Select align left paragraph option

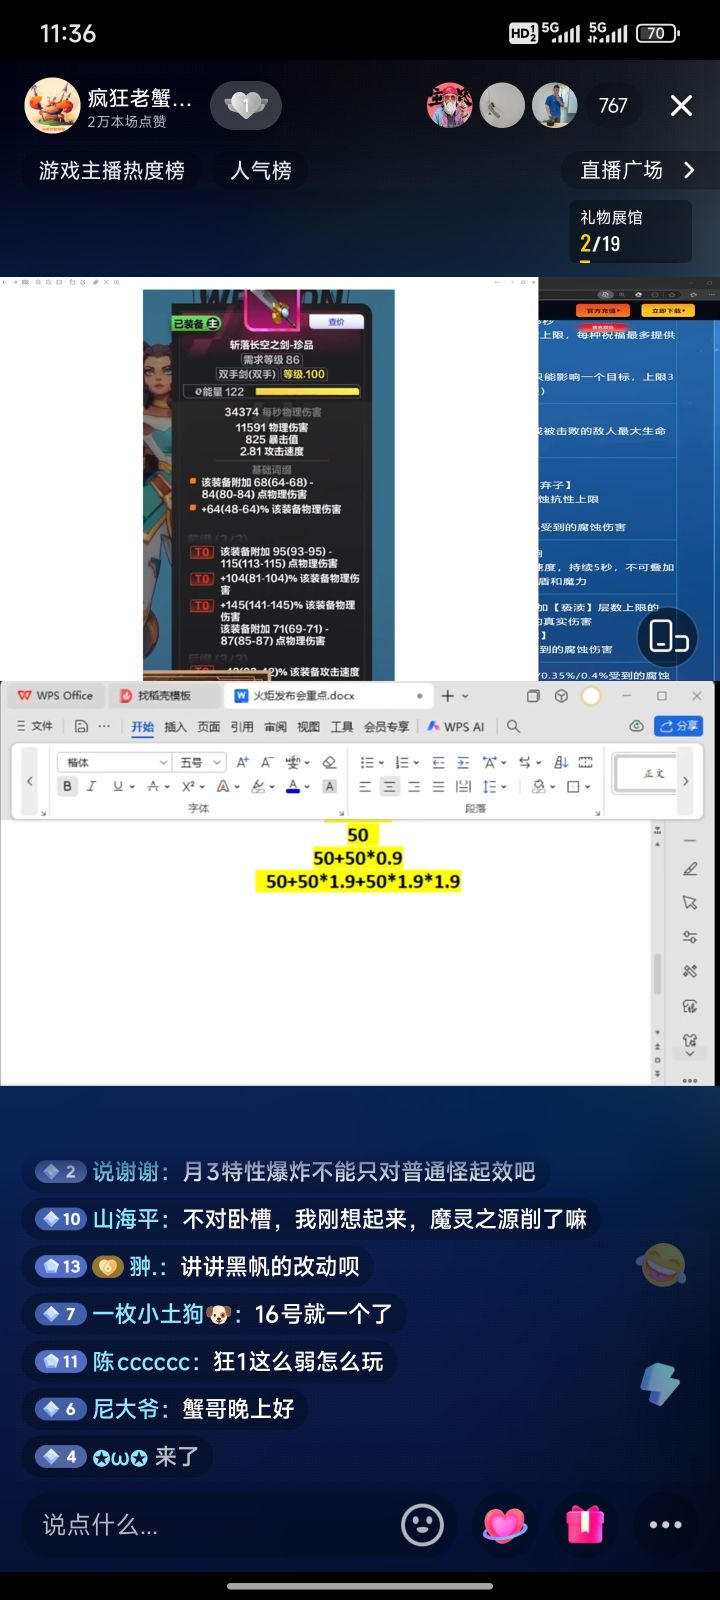tap(365, 787)
